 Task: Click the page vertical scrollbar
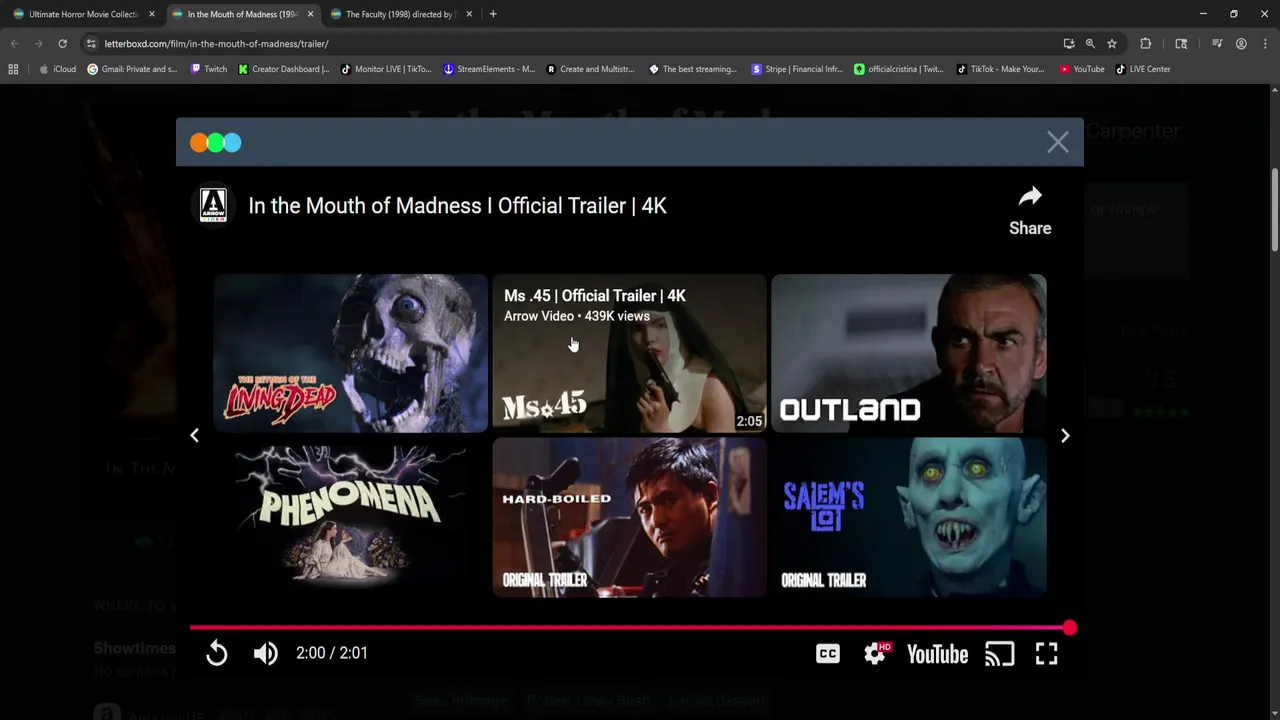tap(1275, 210)
